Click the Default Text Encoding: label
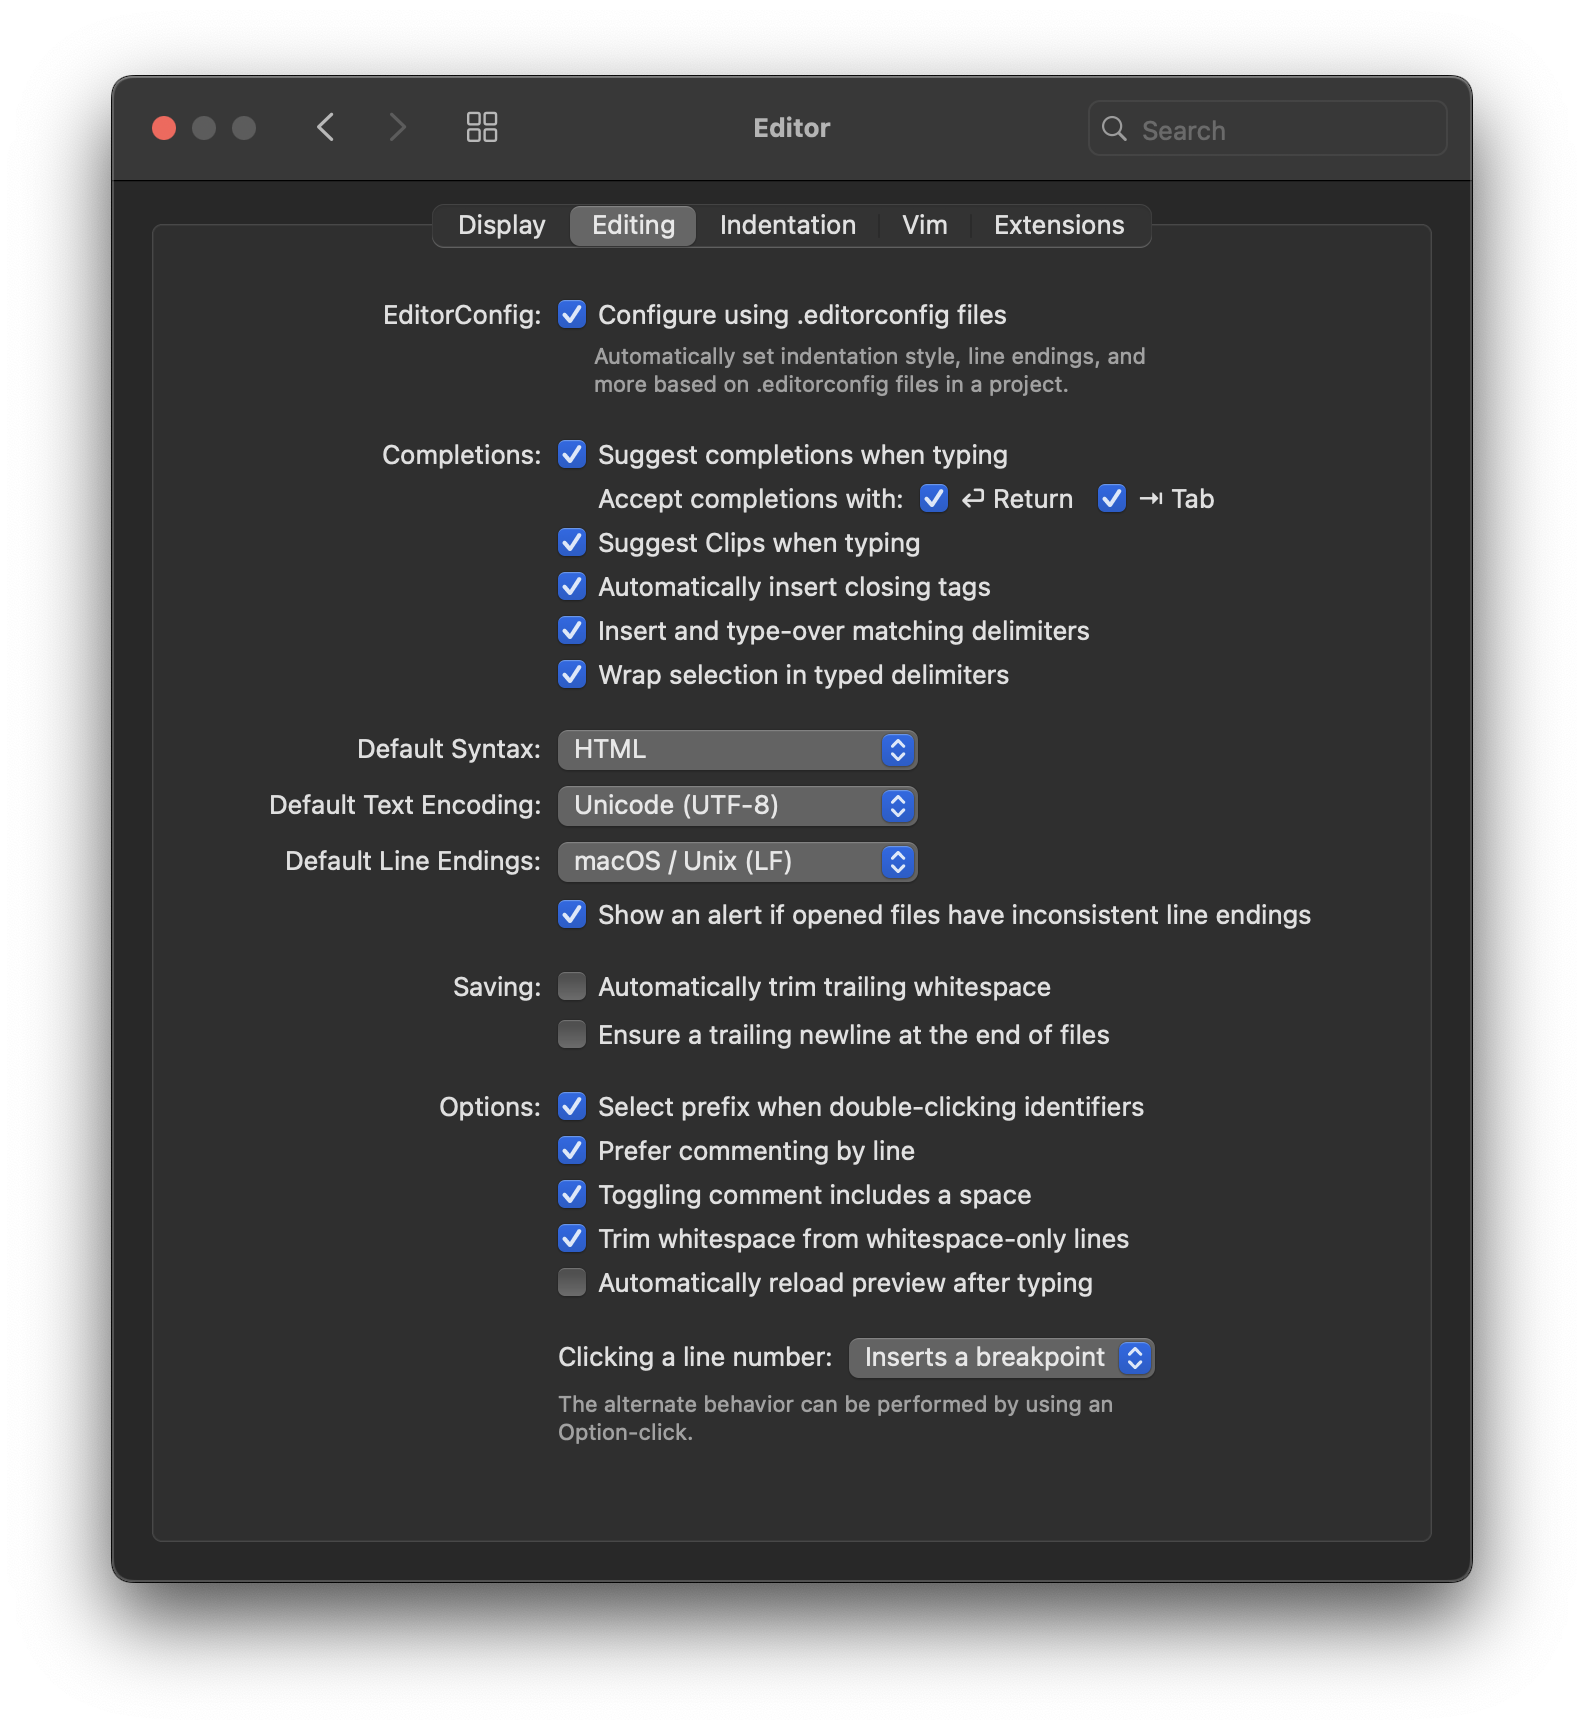The height and width of the screenshot is (1730, 1584). (405, 805)
